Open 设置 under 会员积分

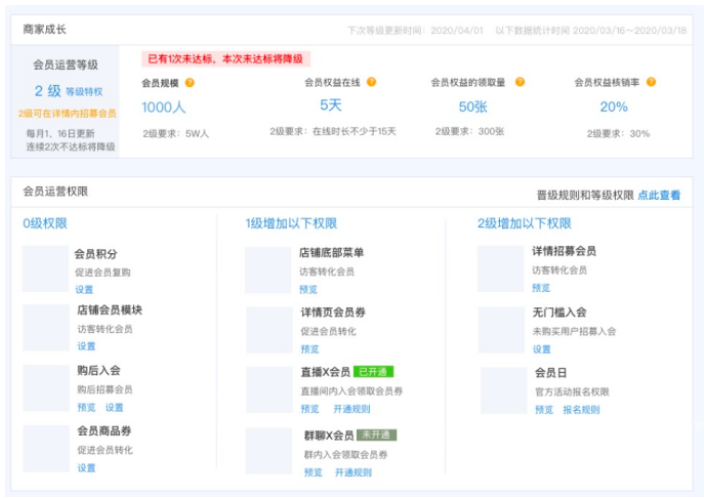86,290
